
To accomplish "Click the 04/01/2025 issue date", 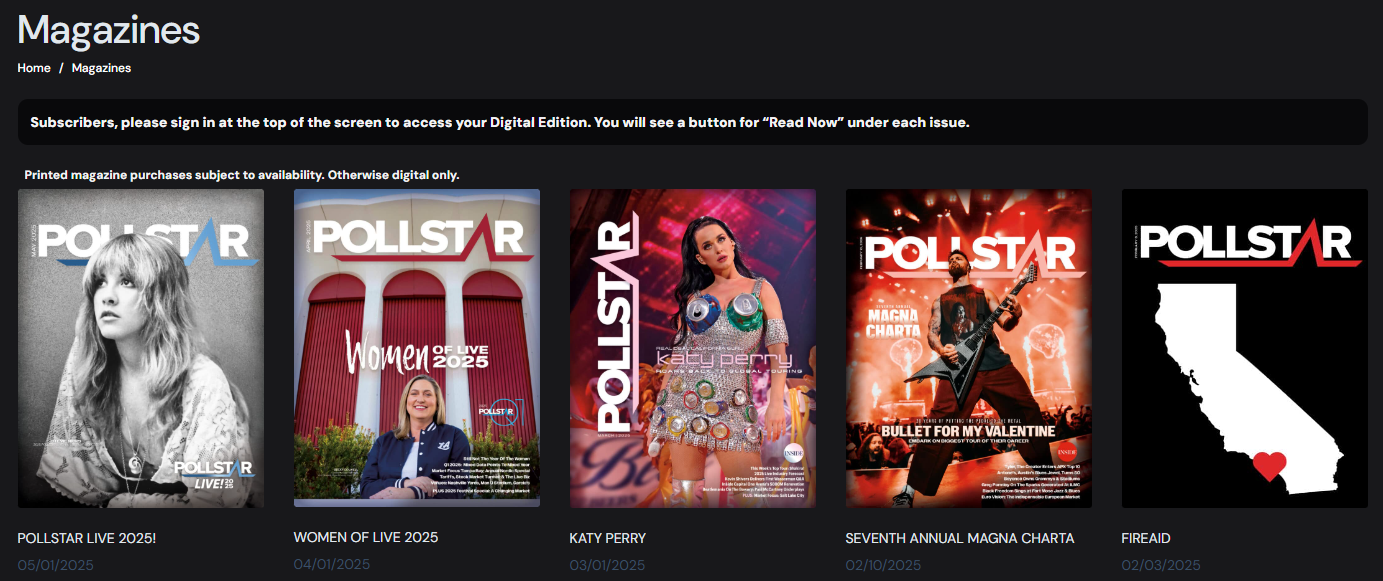I will click(332, 564).
